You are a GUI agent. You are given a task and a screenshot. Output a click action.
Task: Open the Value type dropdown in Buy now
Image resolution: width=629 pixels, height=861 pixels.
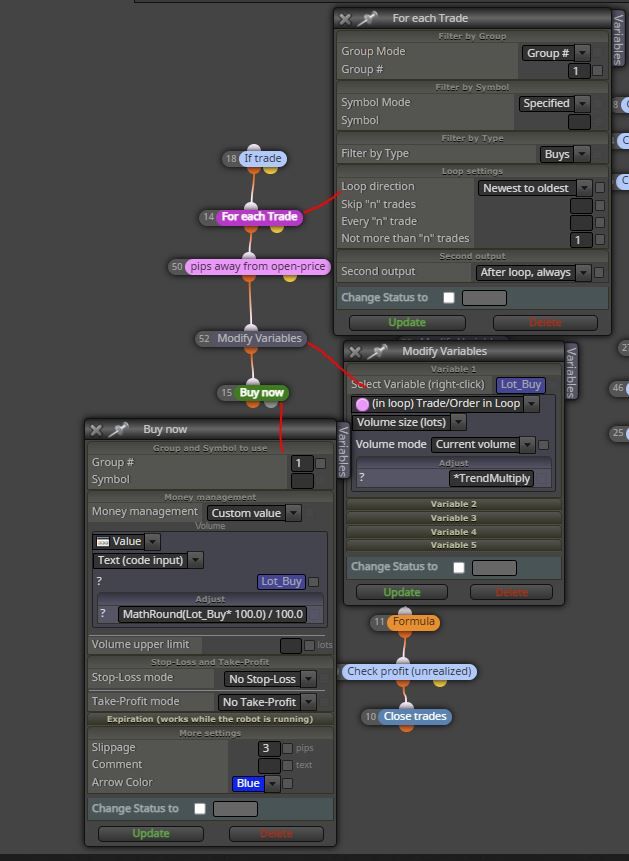click(x=153, y=541)
